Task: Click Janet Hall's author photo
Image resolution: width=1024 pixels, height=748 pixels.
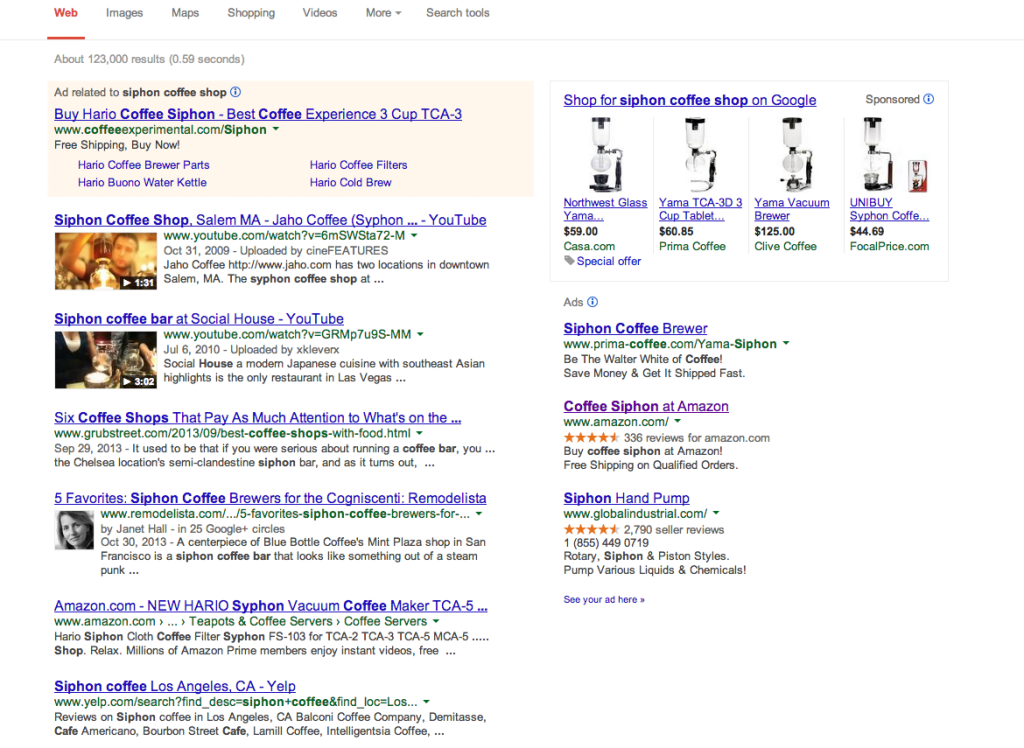Action: click(x=74, y=530)
